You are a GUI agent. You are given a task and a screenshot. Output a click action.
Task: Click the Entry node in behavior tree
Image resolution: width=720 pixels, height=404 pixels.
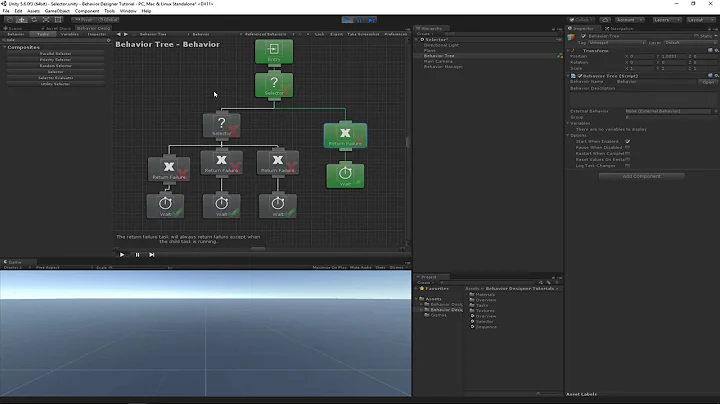[x=274, y=52]
